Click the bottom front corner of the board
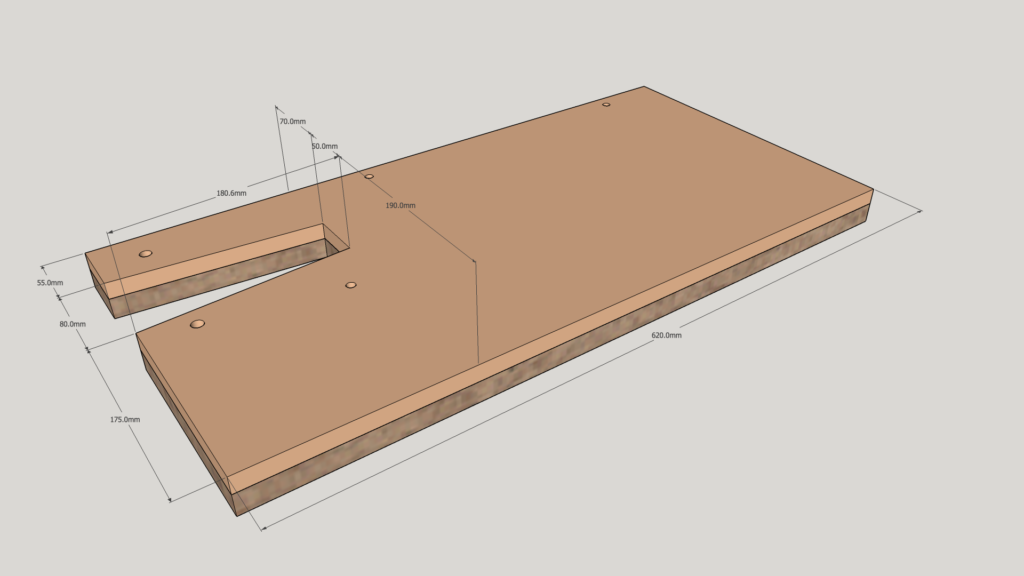1024x576 pixels. click(238, 514)
